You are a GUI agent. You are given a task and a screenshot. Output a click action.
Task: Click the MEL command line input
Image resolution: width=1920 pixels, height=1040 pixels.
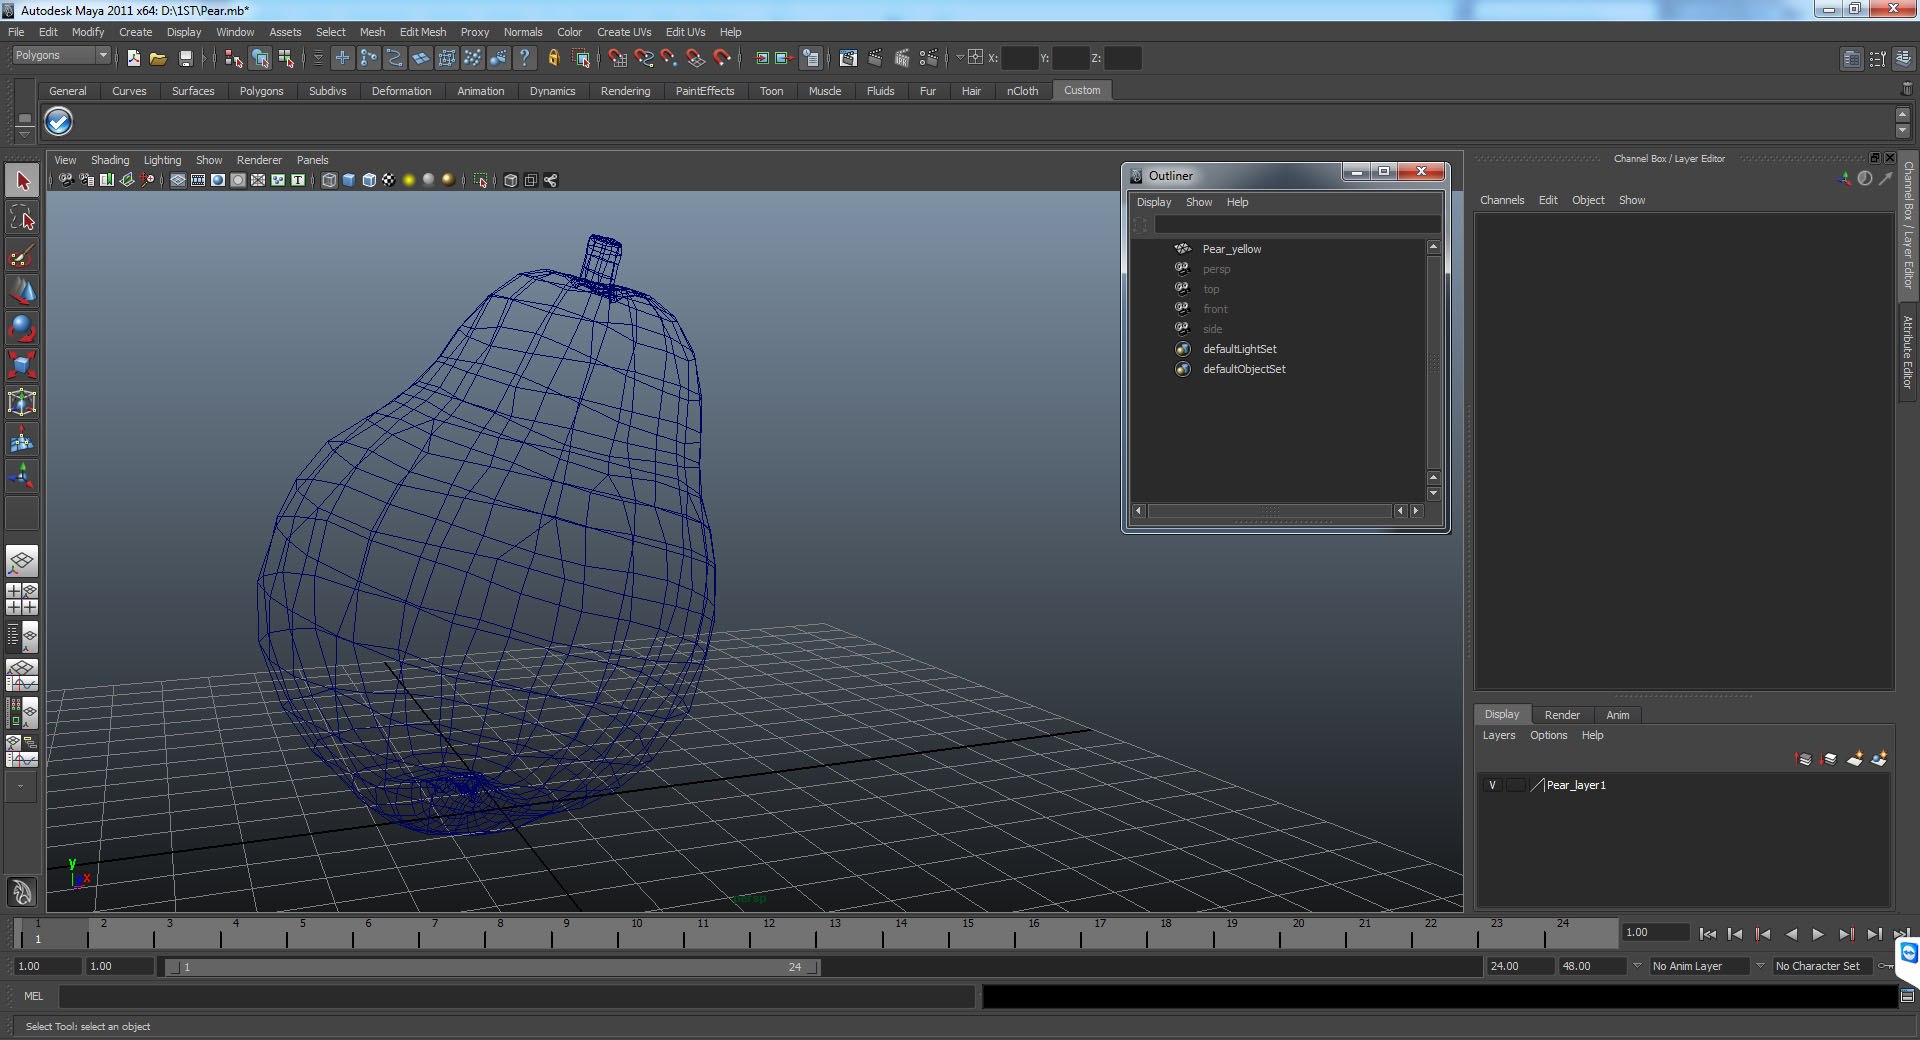click(x=517, y=996)
